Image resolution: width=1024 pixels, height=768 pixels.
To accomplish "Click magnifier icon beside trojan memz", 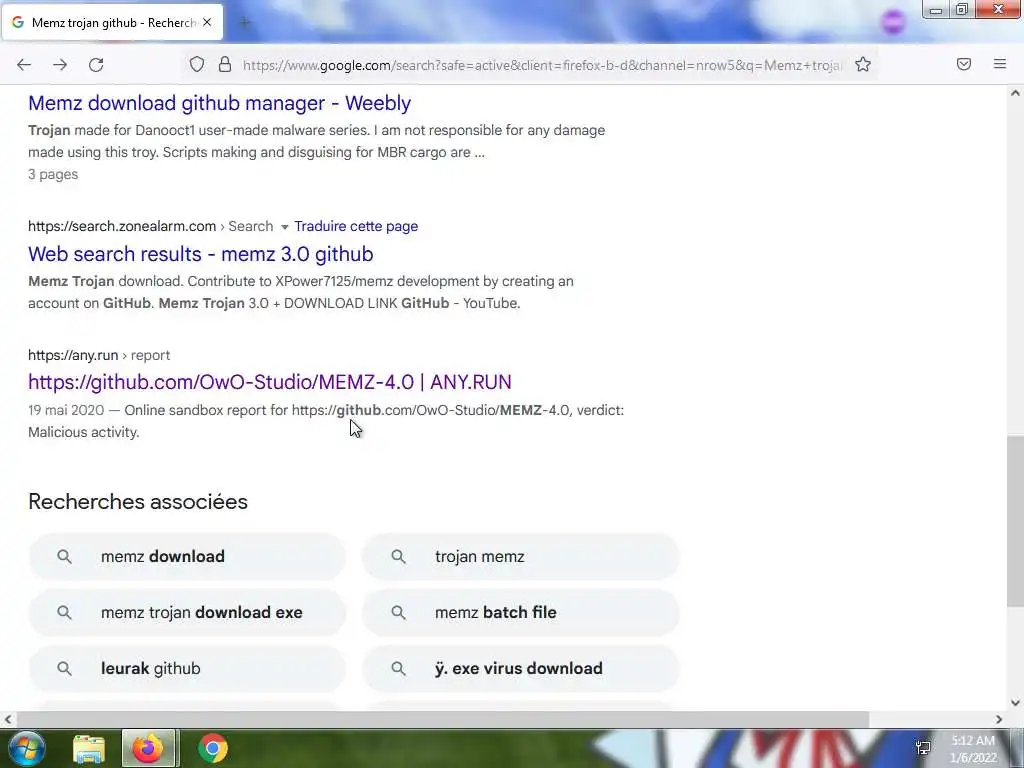I will pyautogui.click(x=398, y=556).
